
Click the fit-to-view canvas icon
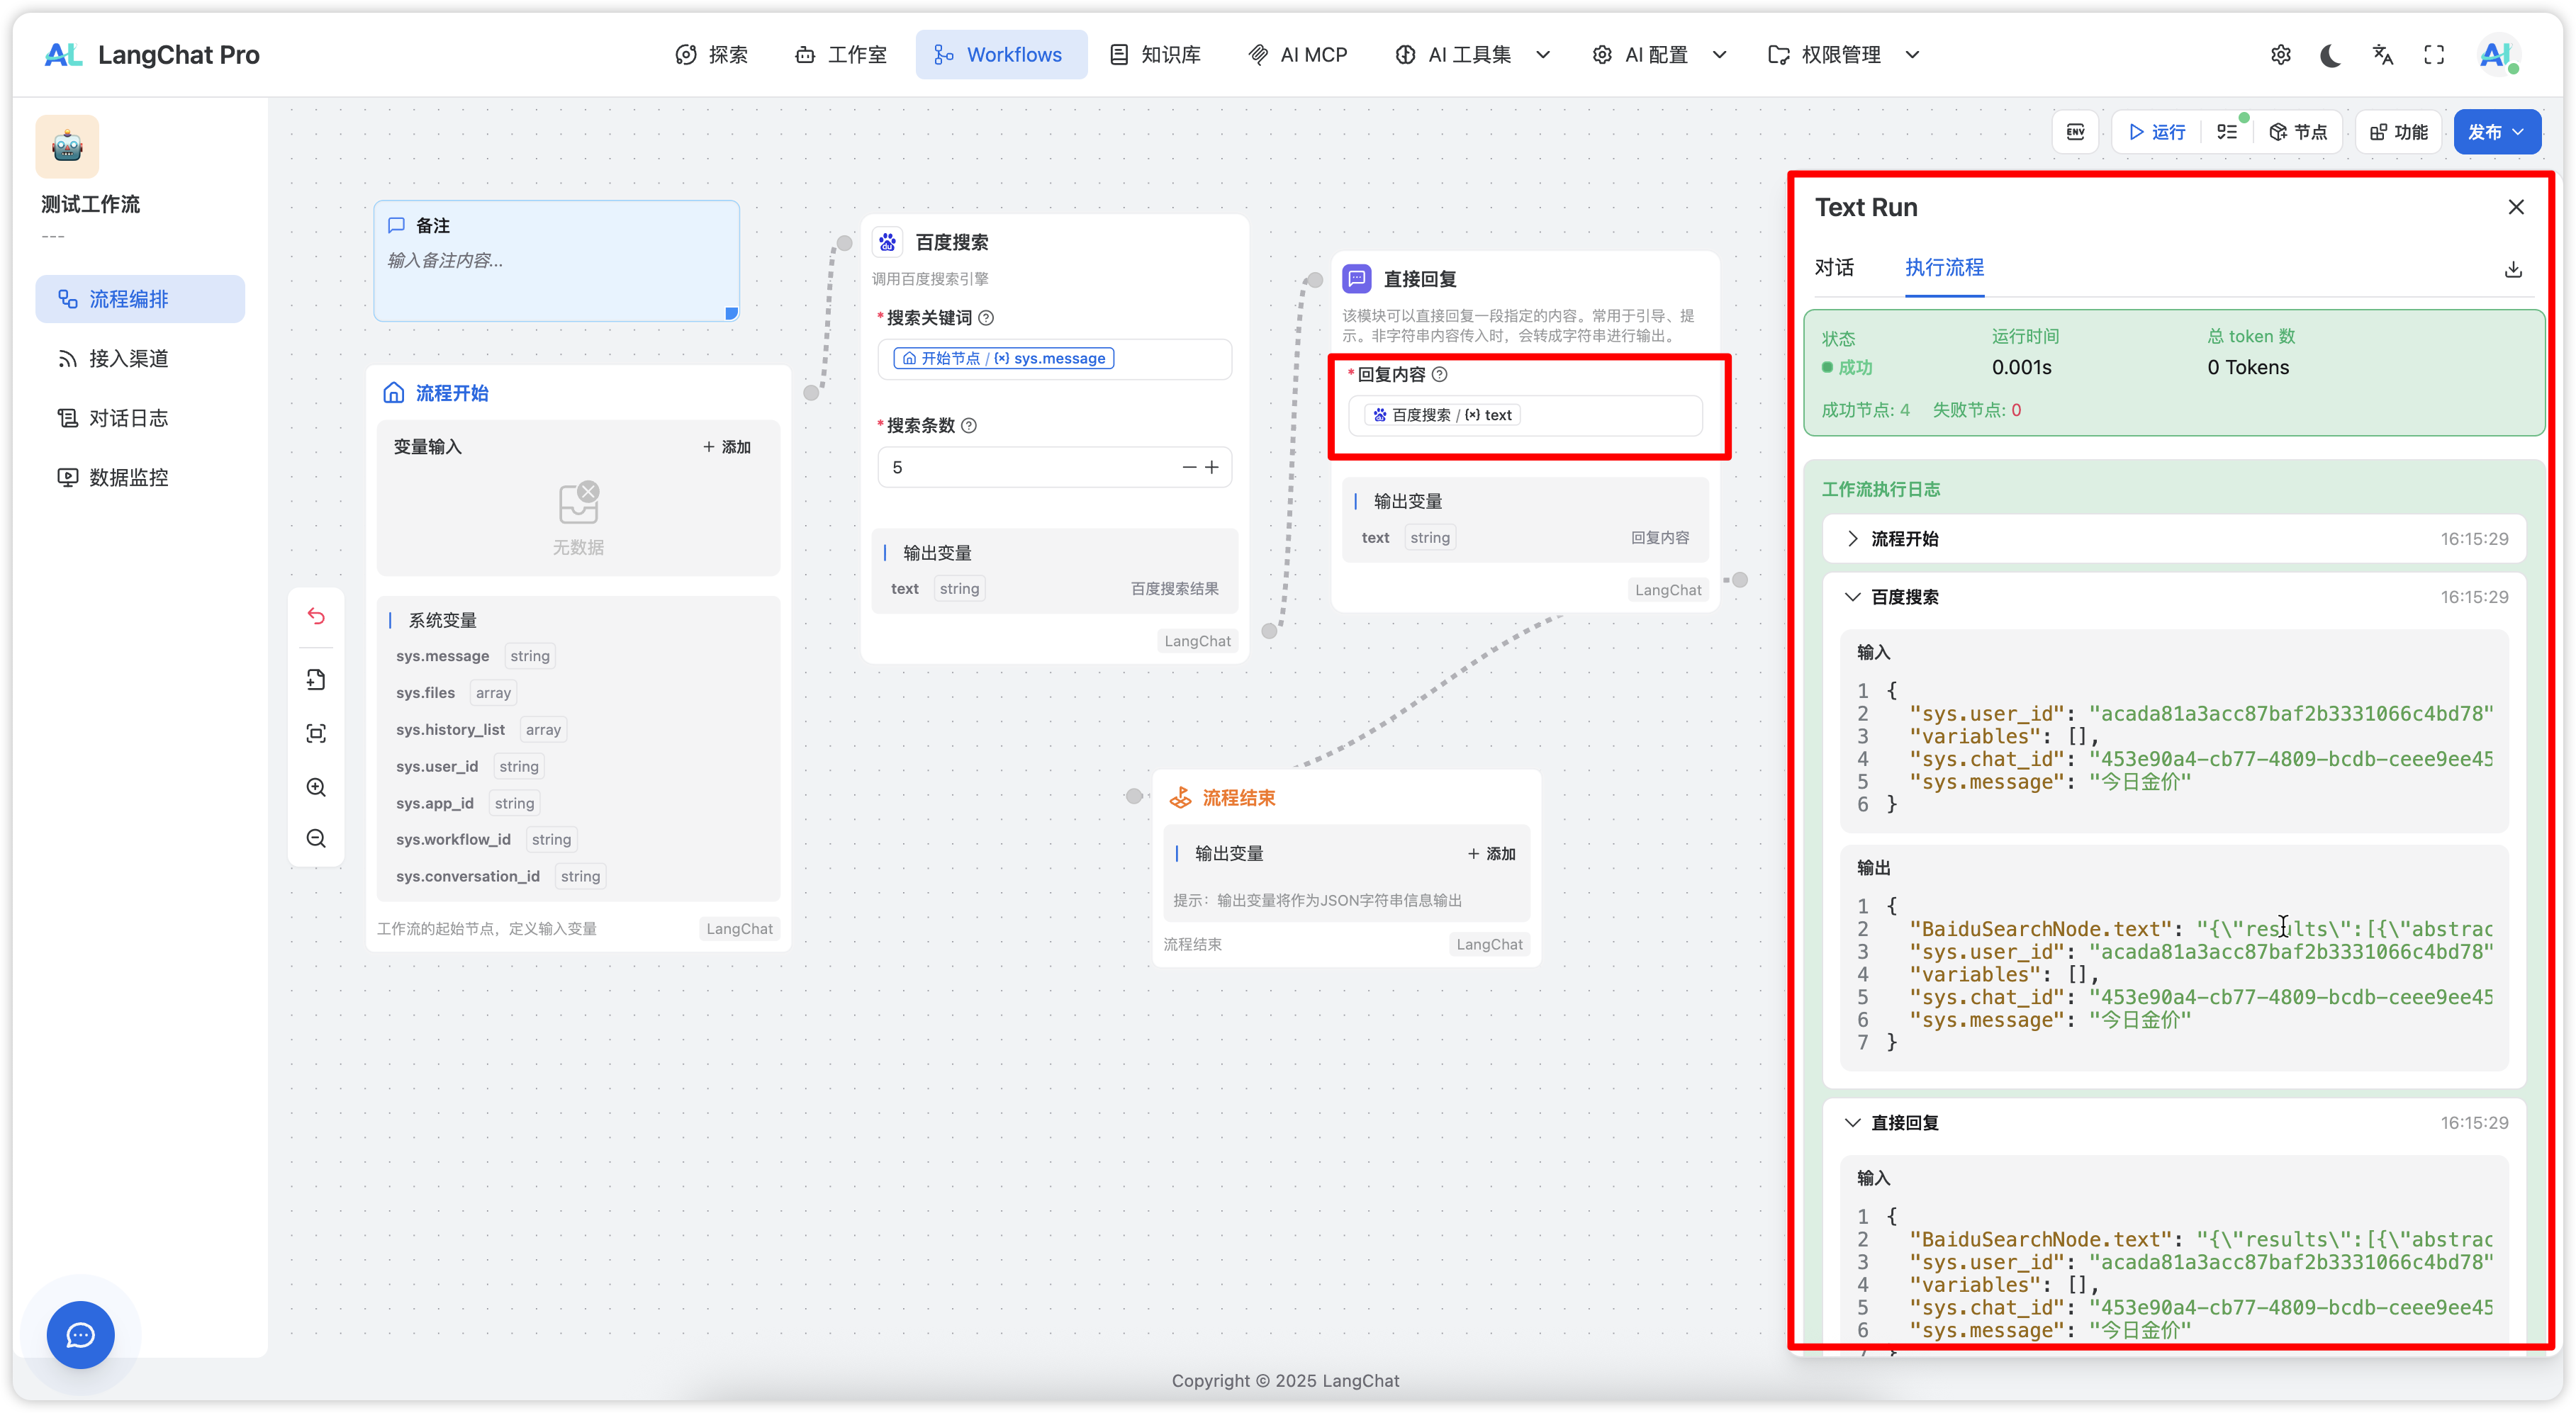(316, 733)
